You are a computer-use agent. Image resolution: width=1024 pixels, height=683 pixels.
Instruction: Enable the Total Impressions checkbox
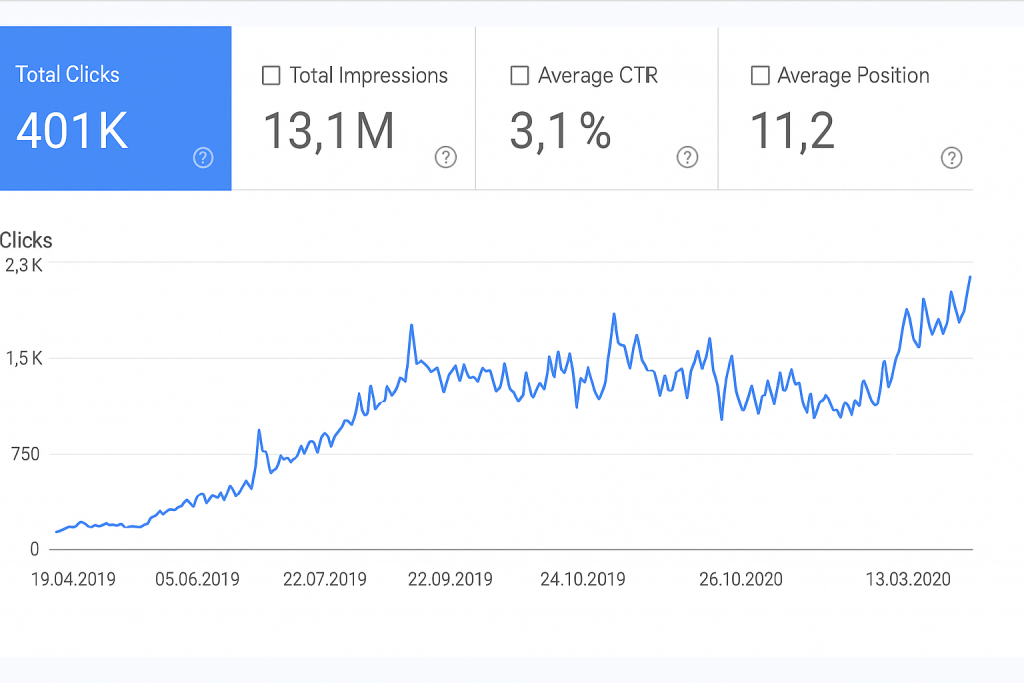tap(271, 76)
